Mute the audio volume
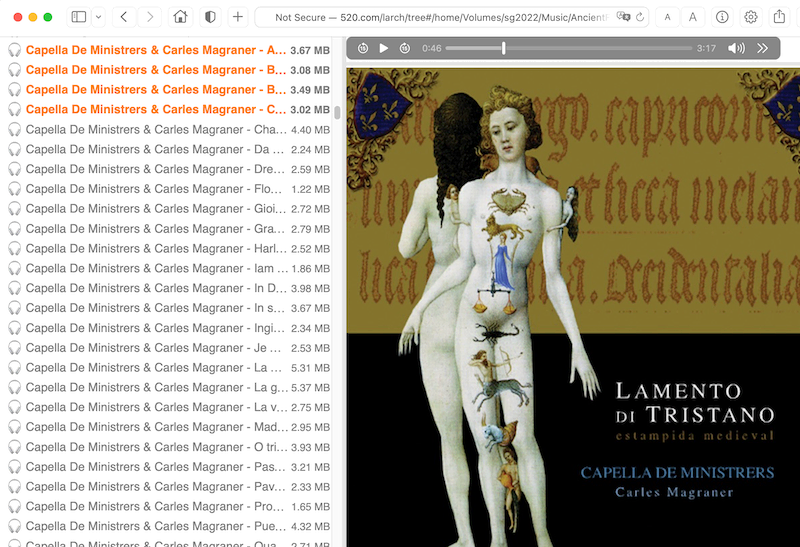Viewport: 800px width, 547px height. click(736, 48)
